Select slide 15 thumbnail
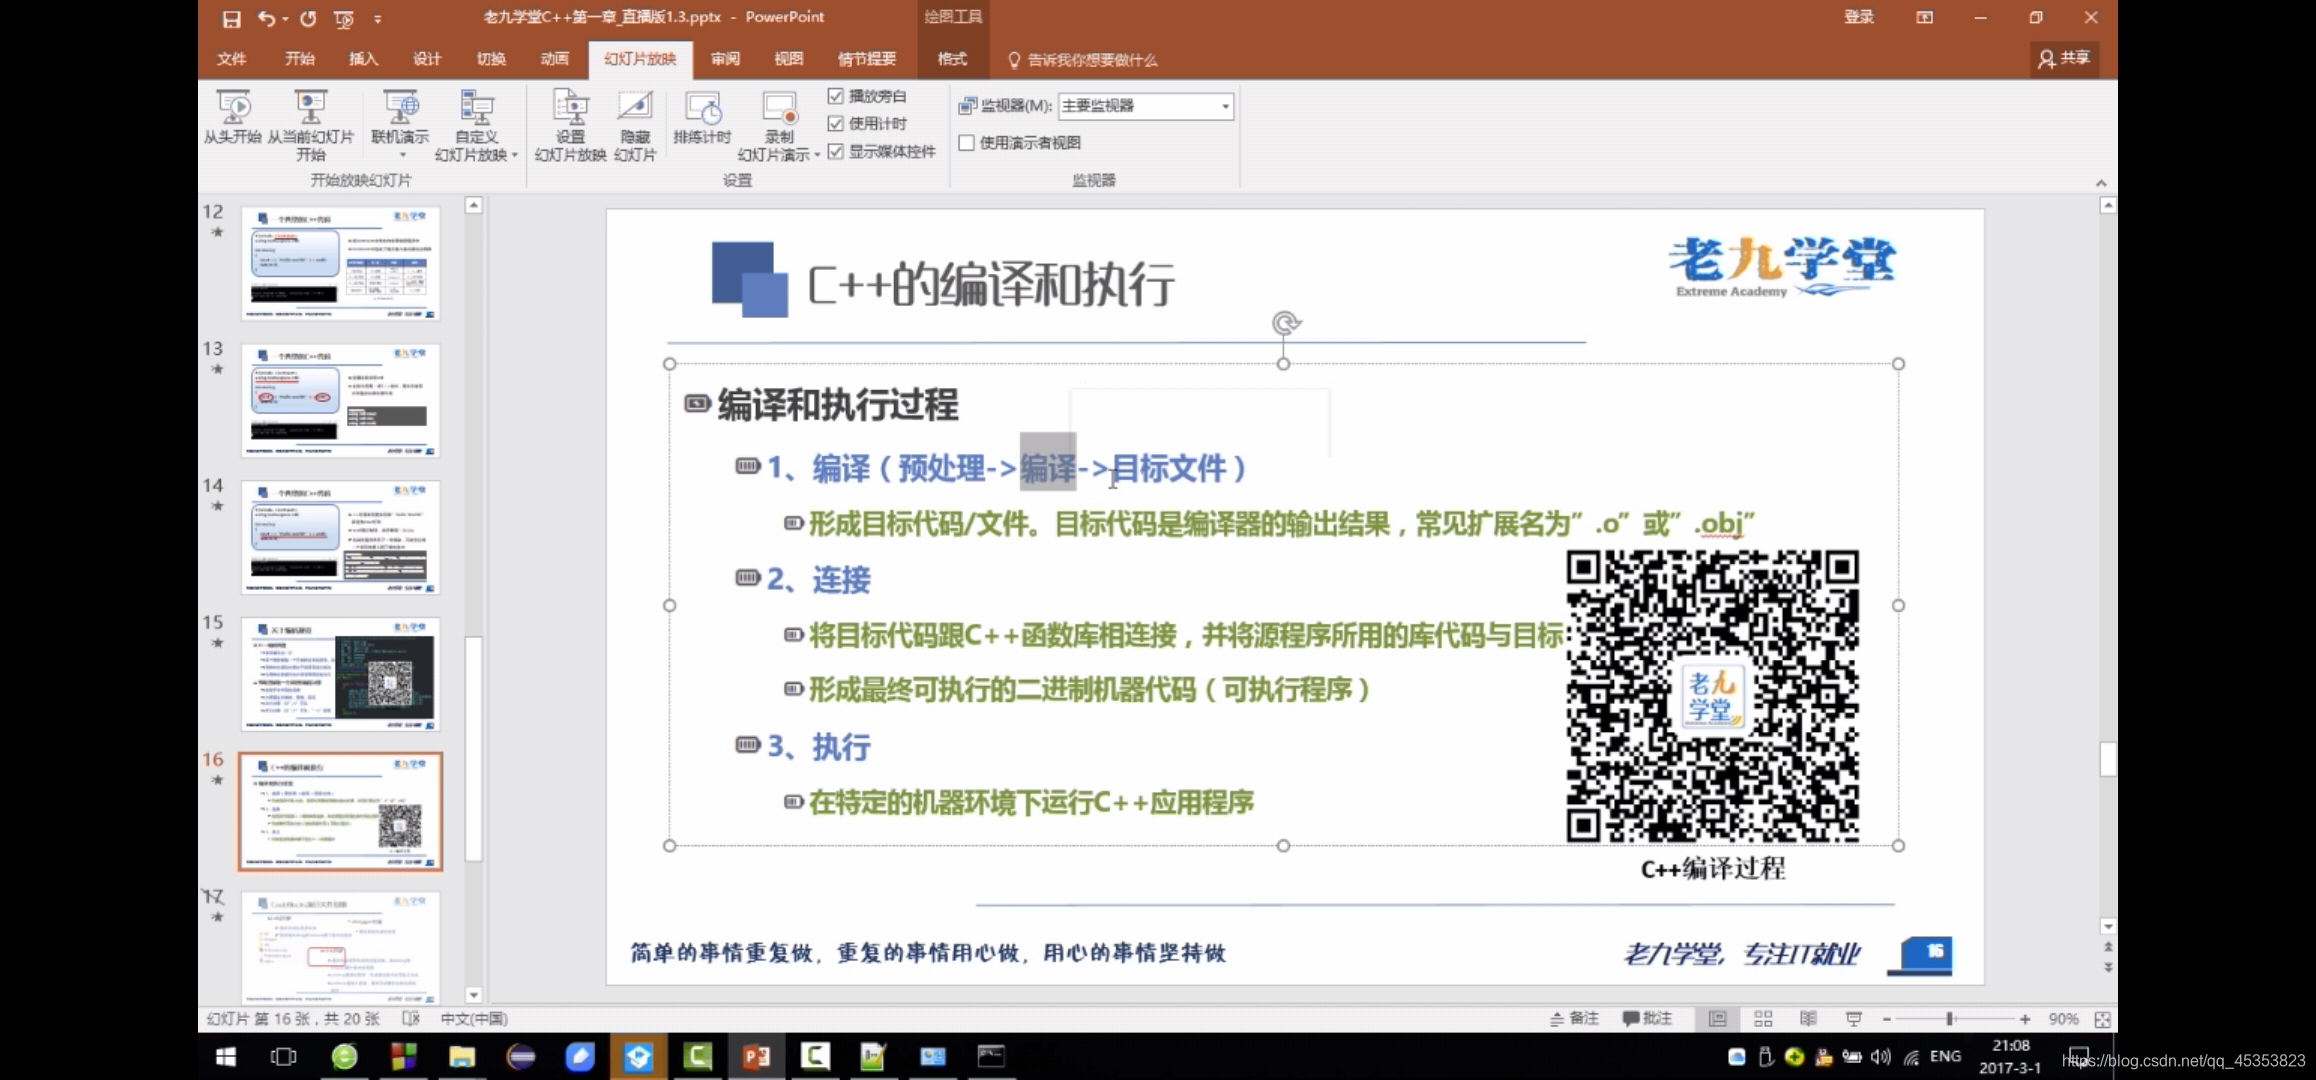 pos(340,674)
